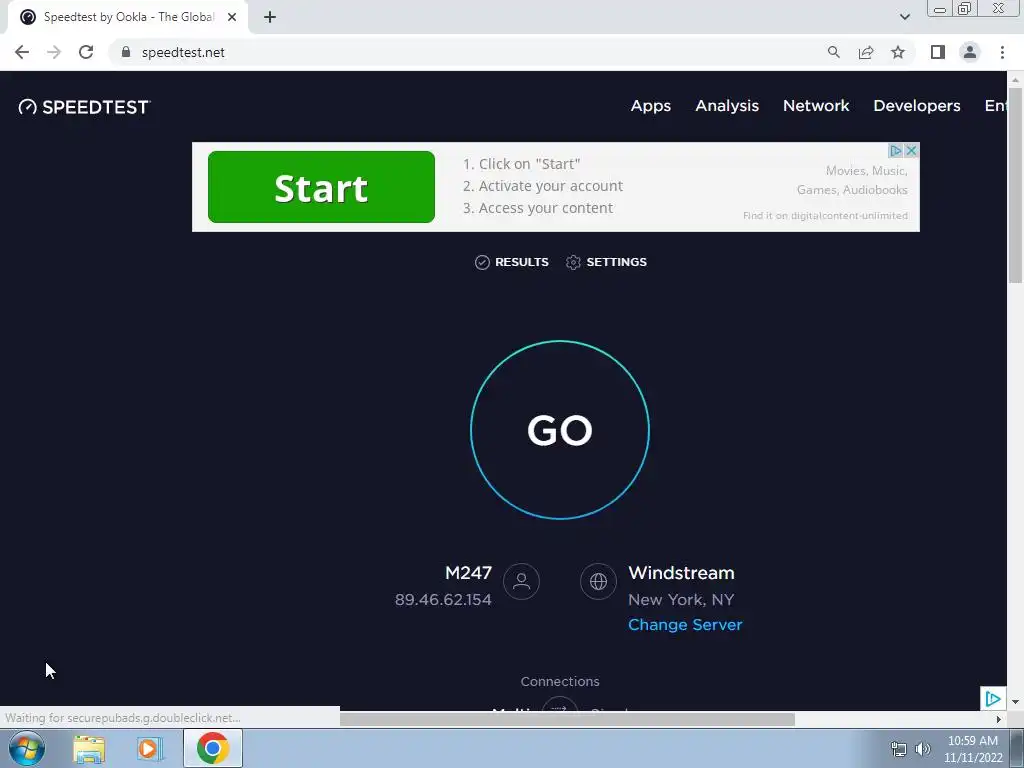Open the Apps menu
This screenshot has width=1024, height=768.
(650, 106)
